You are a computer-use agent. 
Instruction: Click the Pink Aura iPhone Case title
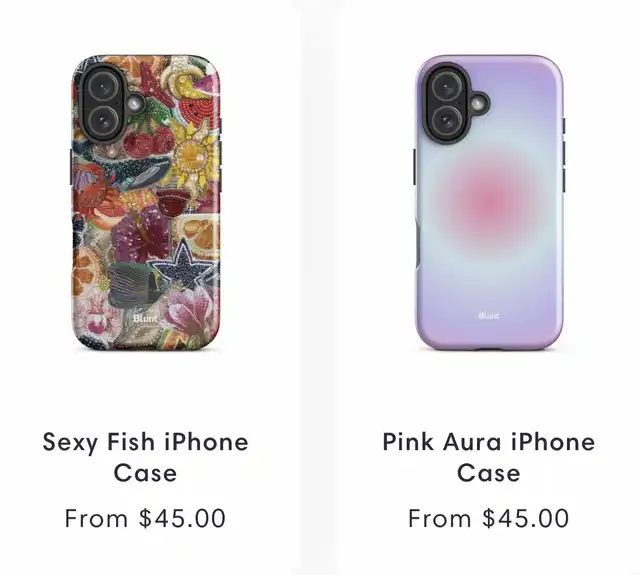[x=489, y=457]
